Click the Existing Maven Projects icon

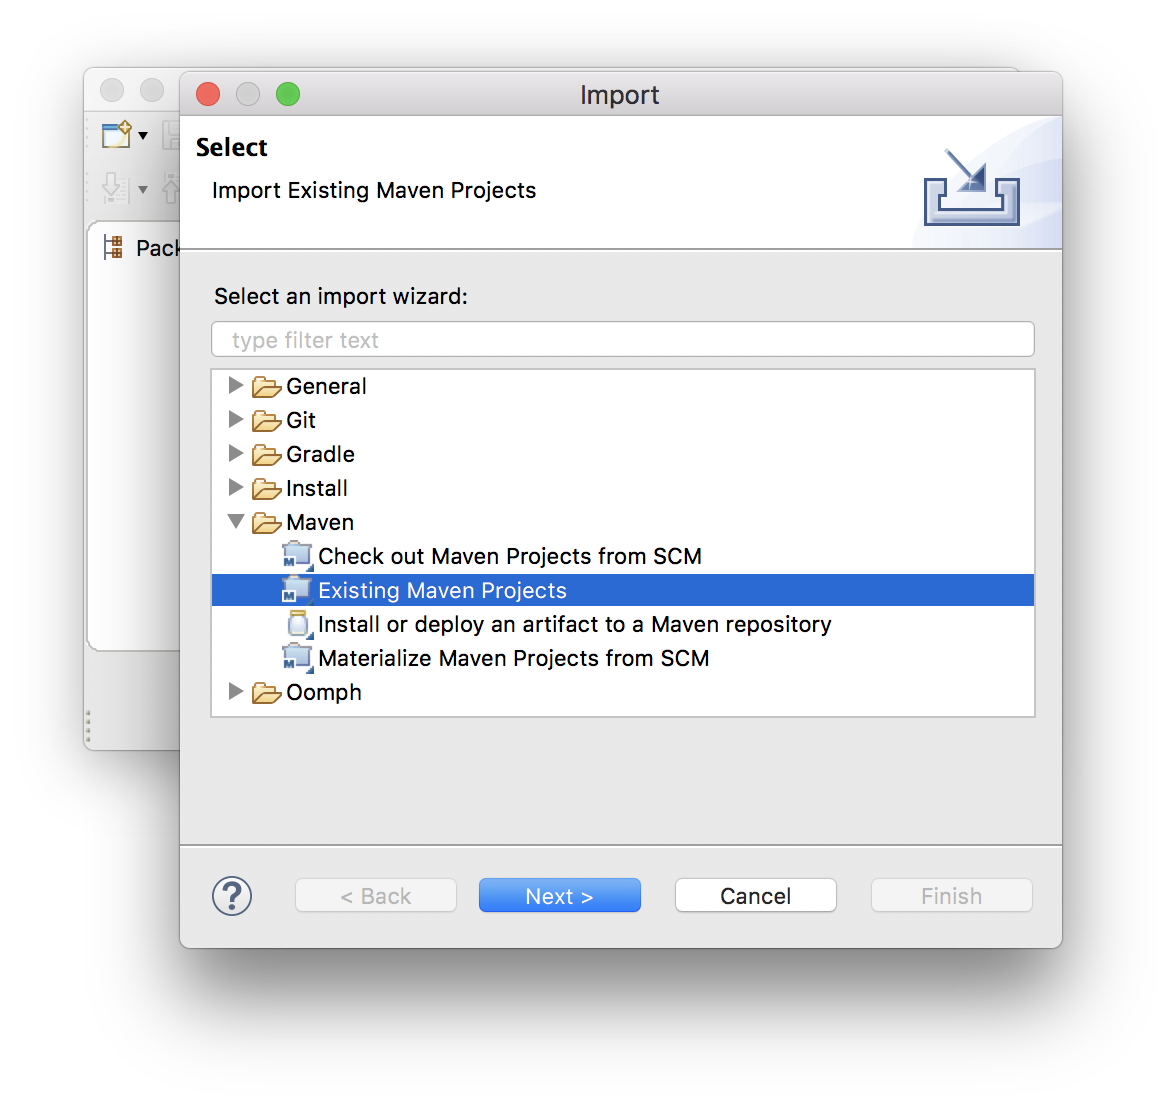pyautogui.click(x=297, y=590)
